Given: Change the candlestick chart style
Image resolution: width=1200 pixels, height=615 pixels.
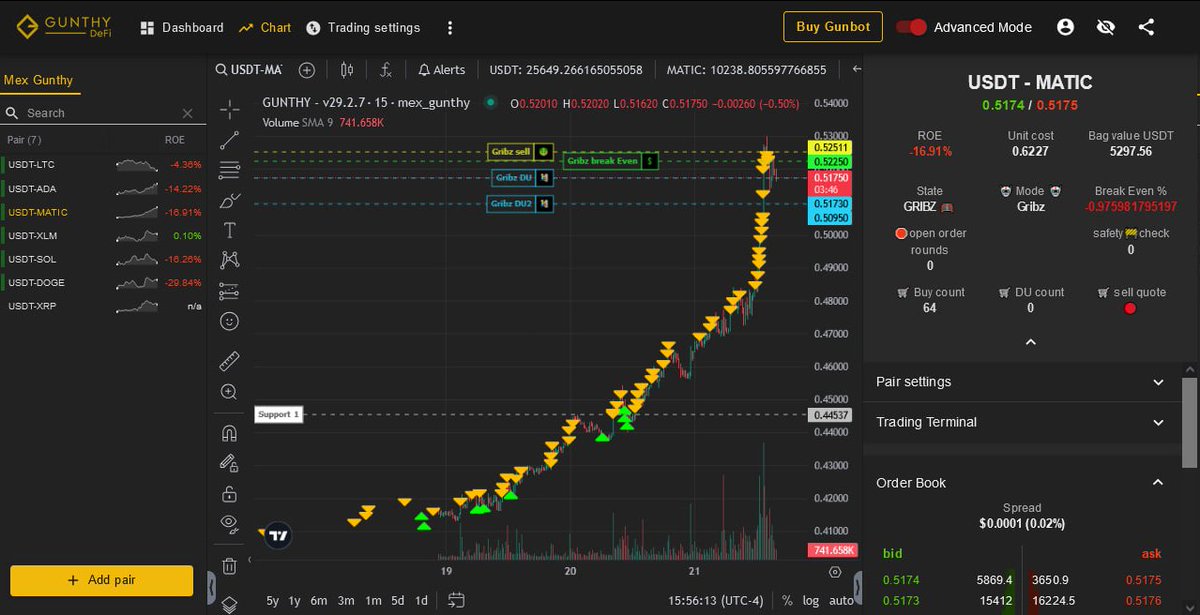Looking at the screenshot, I should coord(347,69).
